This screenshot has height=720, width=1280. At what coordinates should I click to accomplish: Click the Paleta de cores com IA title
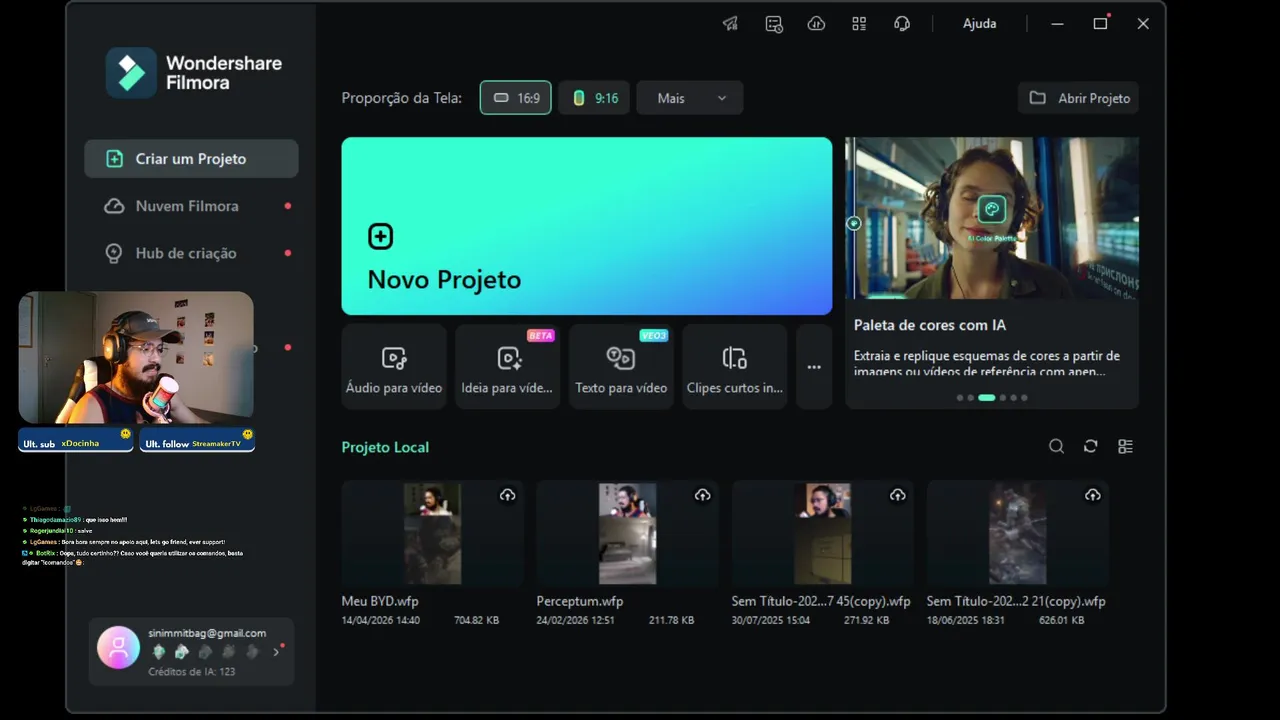(930, 325)
